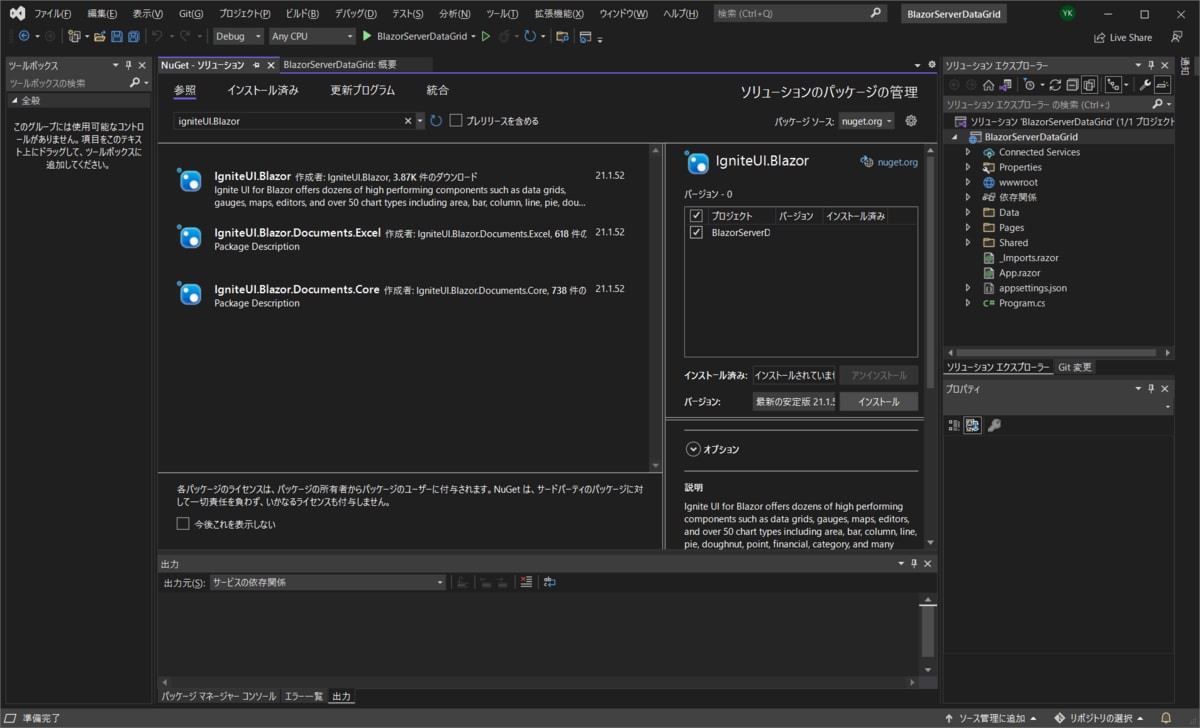The width and height of the screenshot is (1200, 728).
Task: Click リポジトリの選択 in status bar
Action: point(1098,718)
